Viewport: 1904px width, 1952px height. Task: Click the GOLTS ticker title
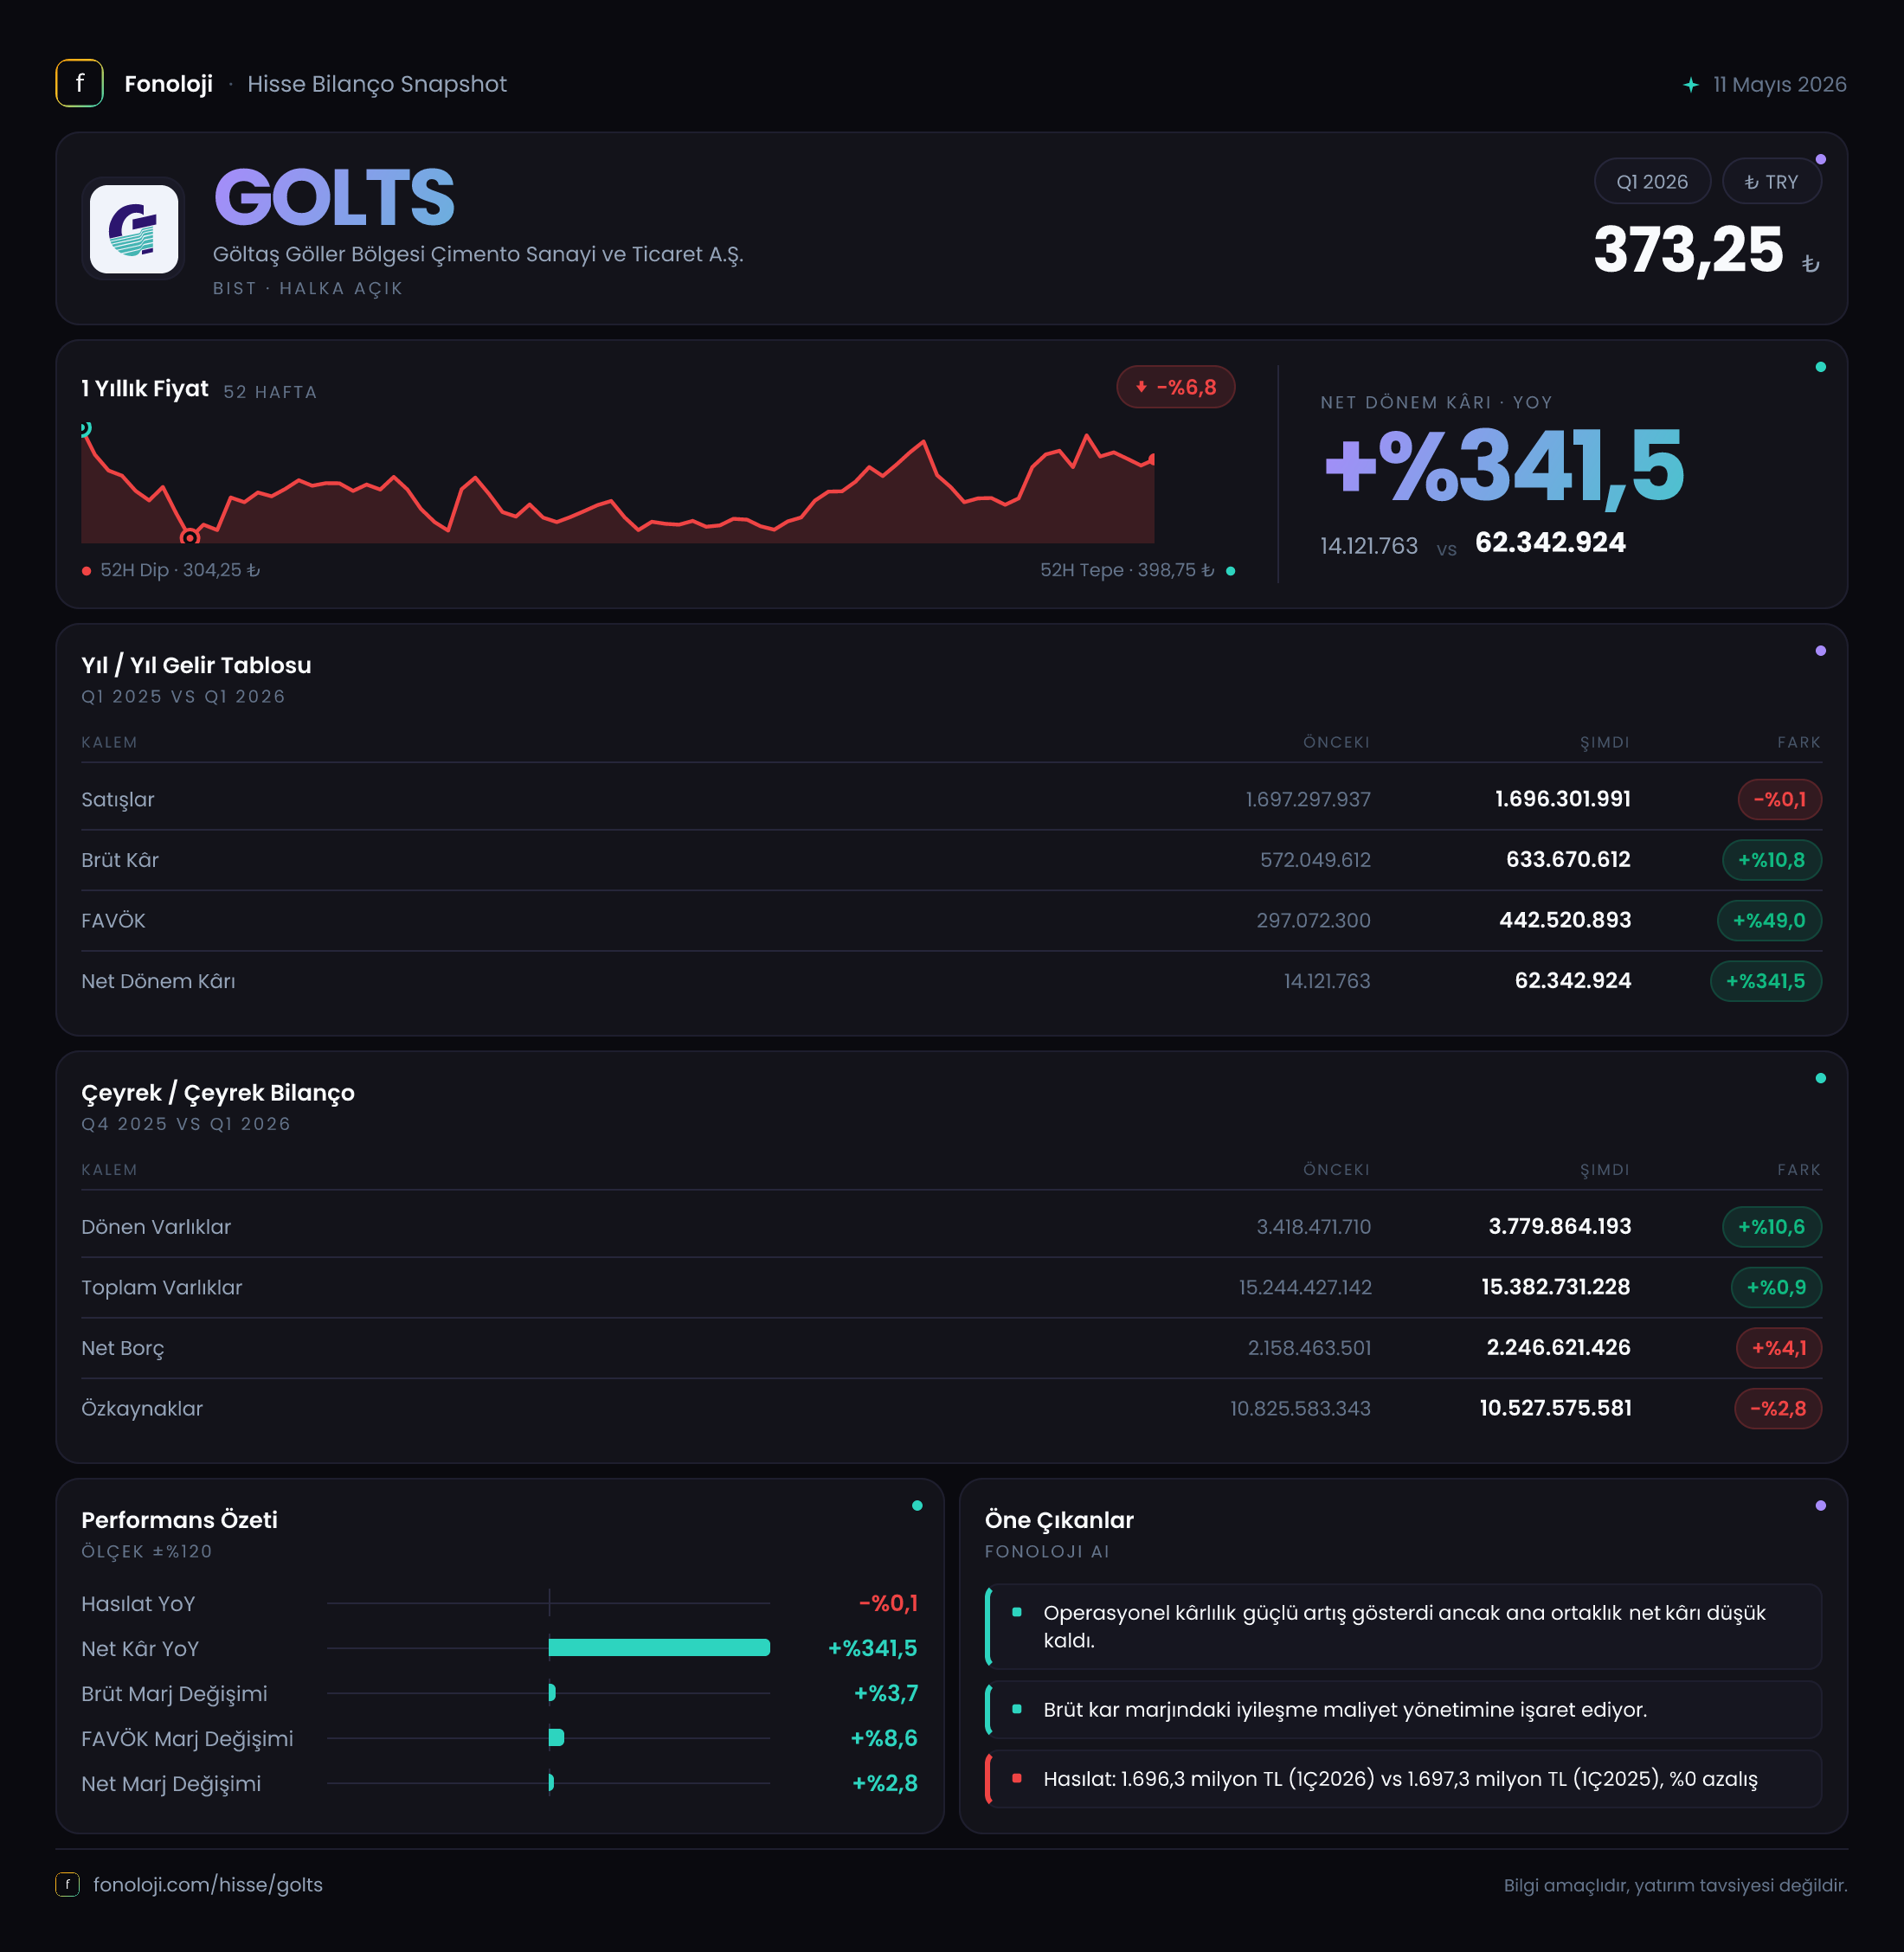[334, 197]
